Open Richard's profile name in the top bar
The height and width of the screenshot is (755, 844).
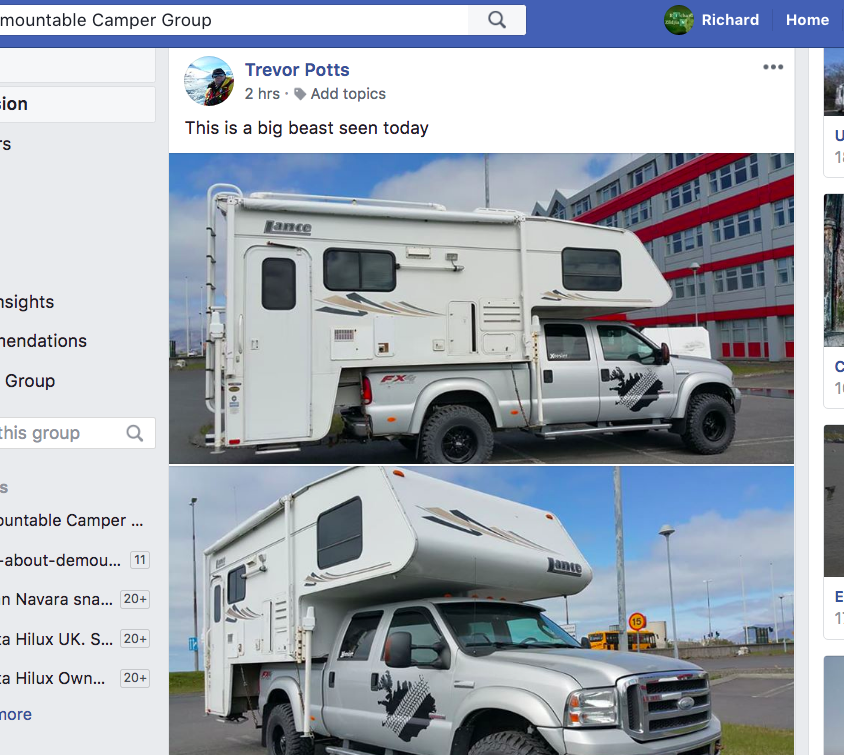tap(730, 20)
